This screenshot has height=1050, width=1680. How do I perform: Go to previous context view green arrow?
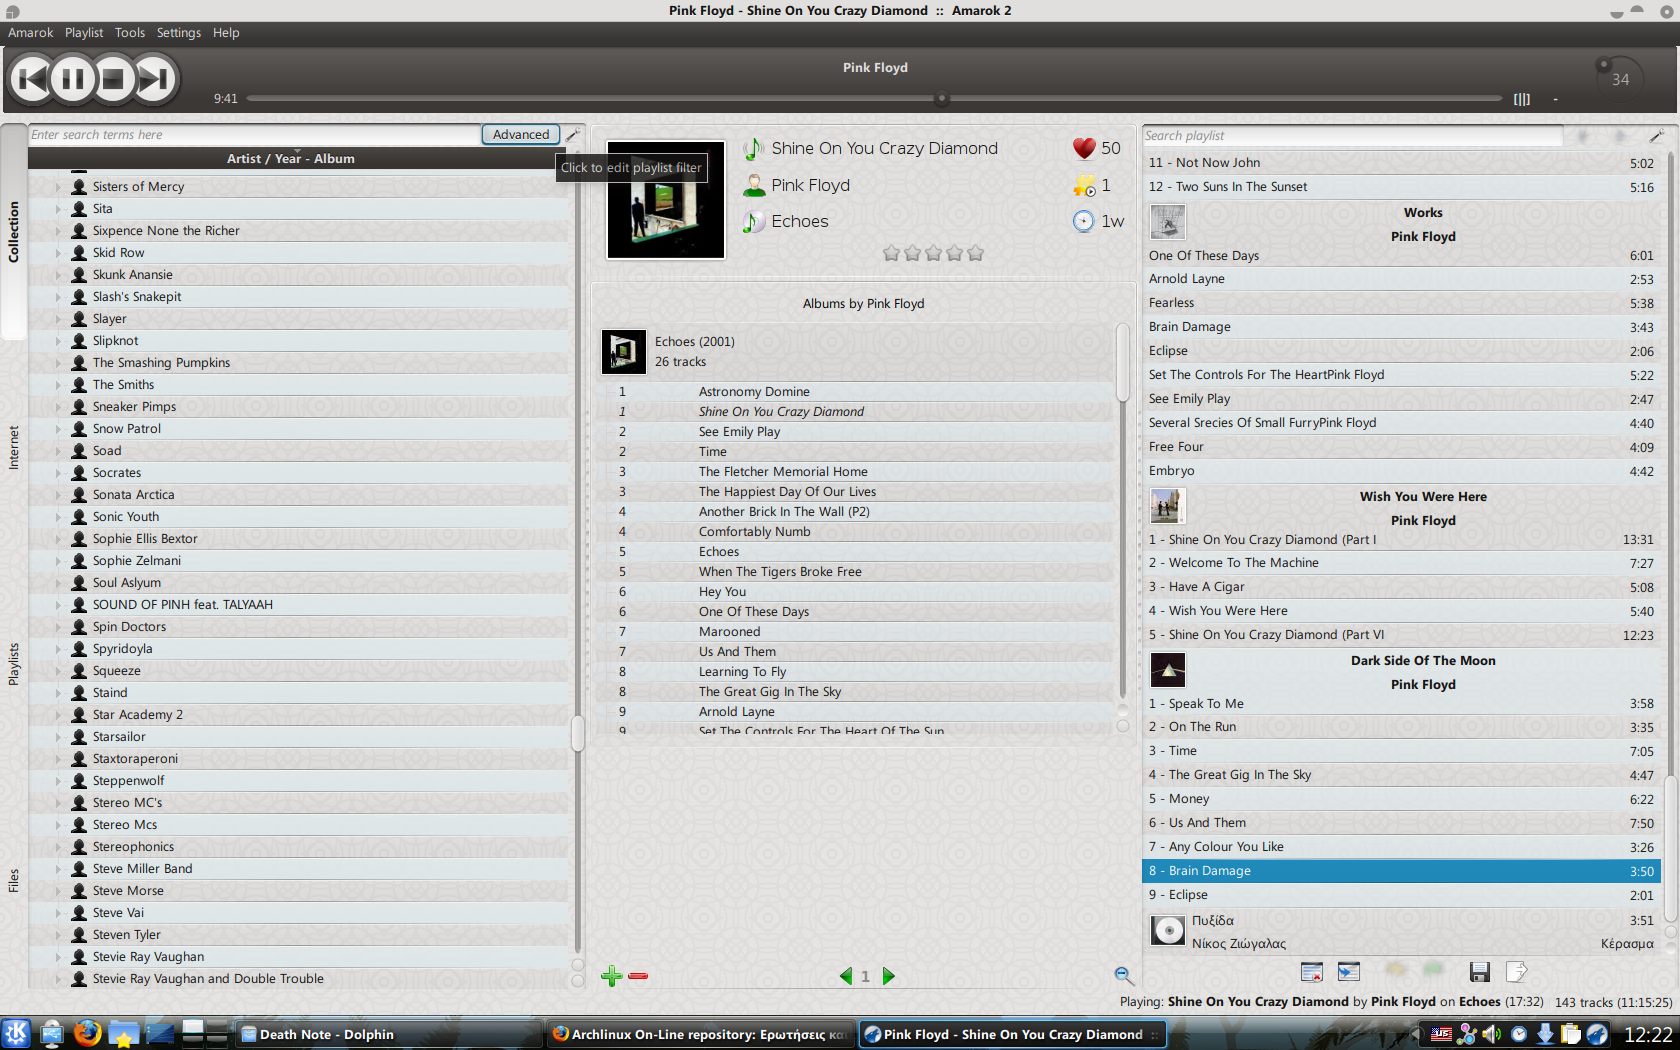[x=846, y=976]
